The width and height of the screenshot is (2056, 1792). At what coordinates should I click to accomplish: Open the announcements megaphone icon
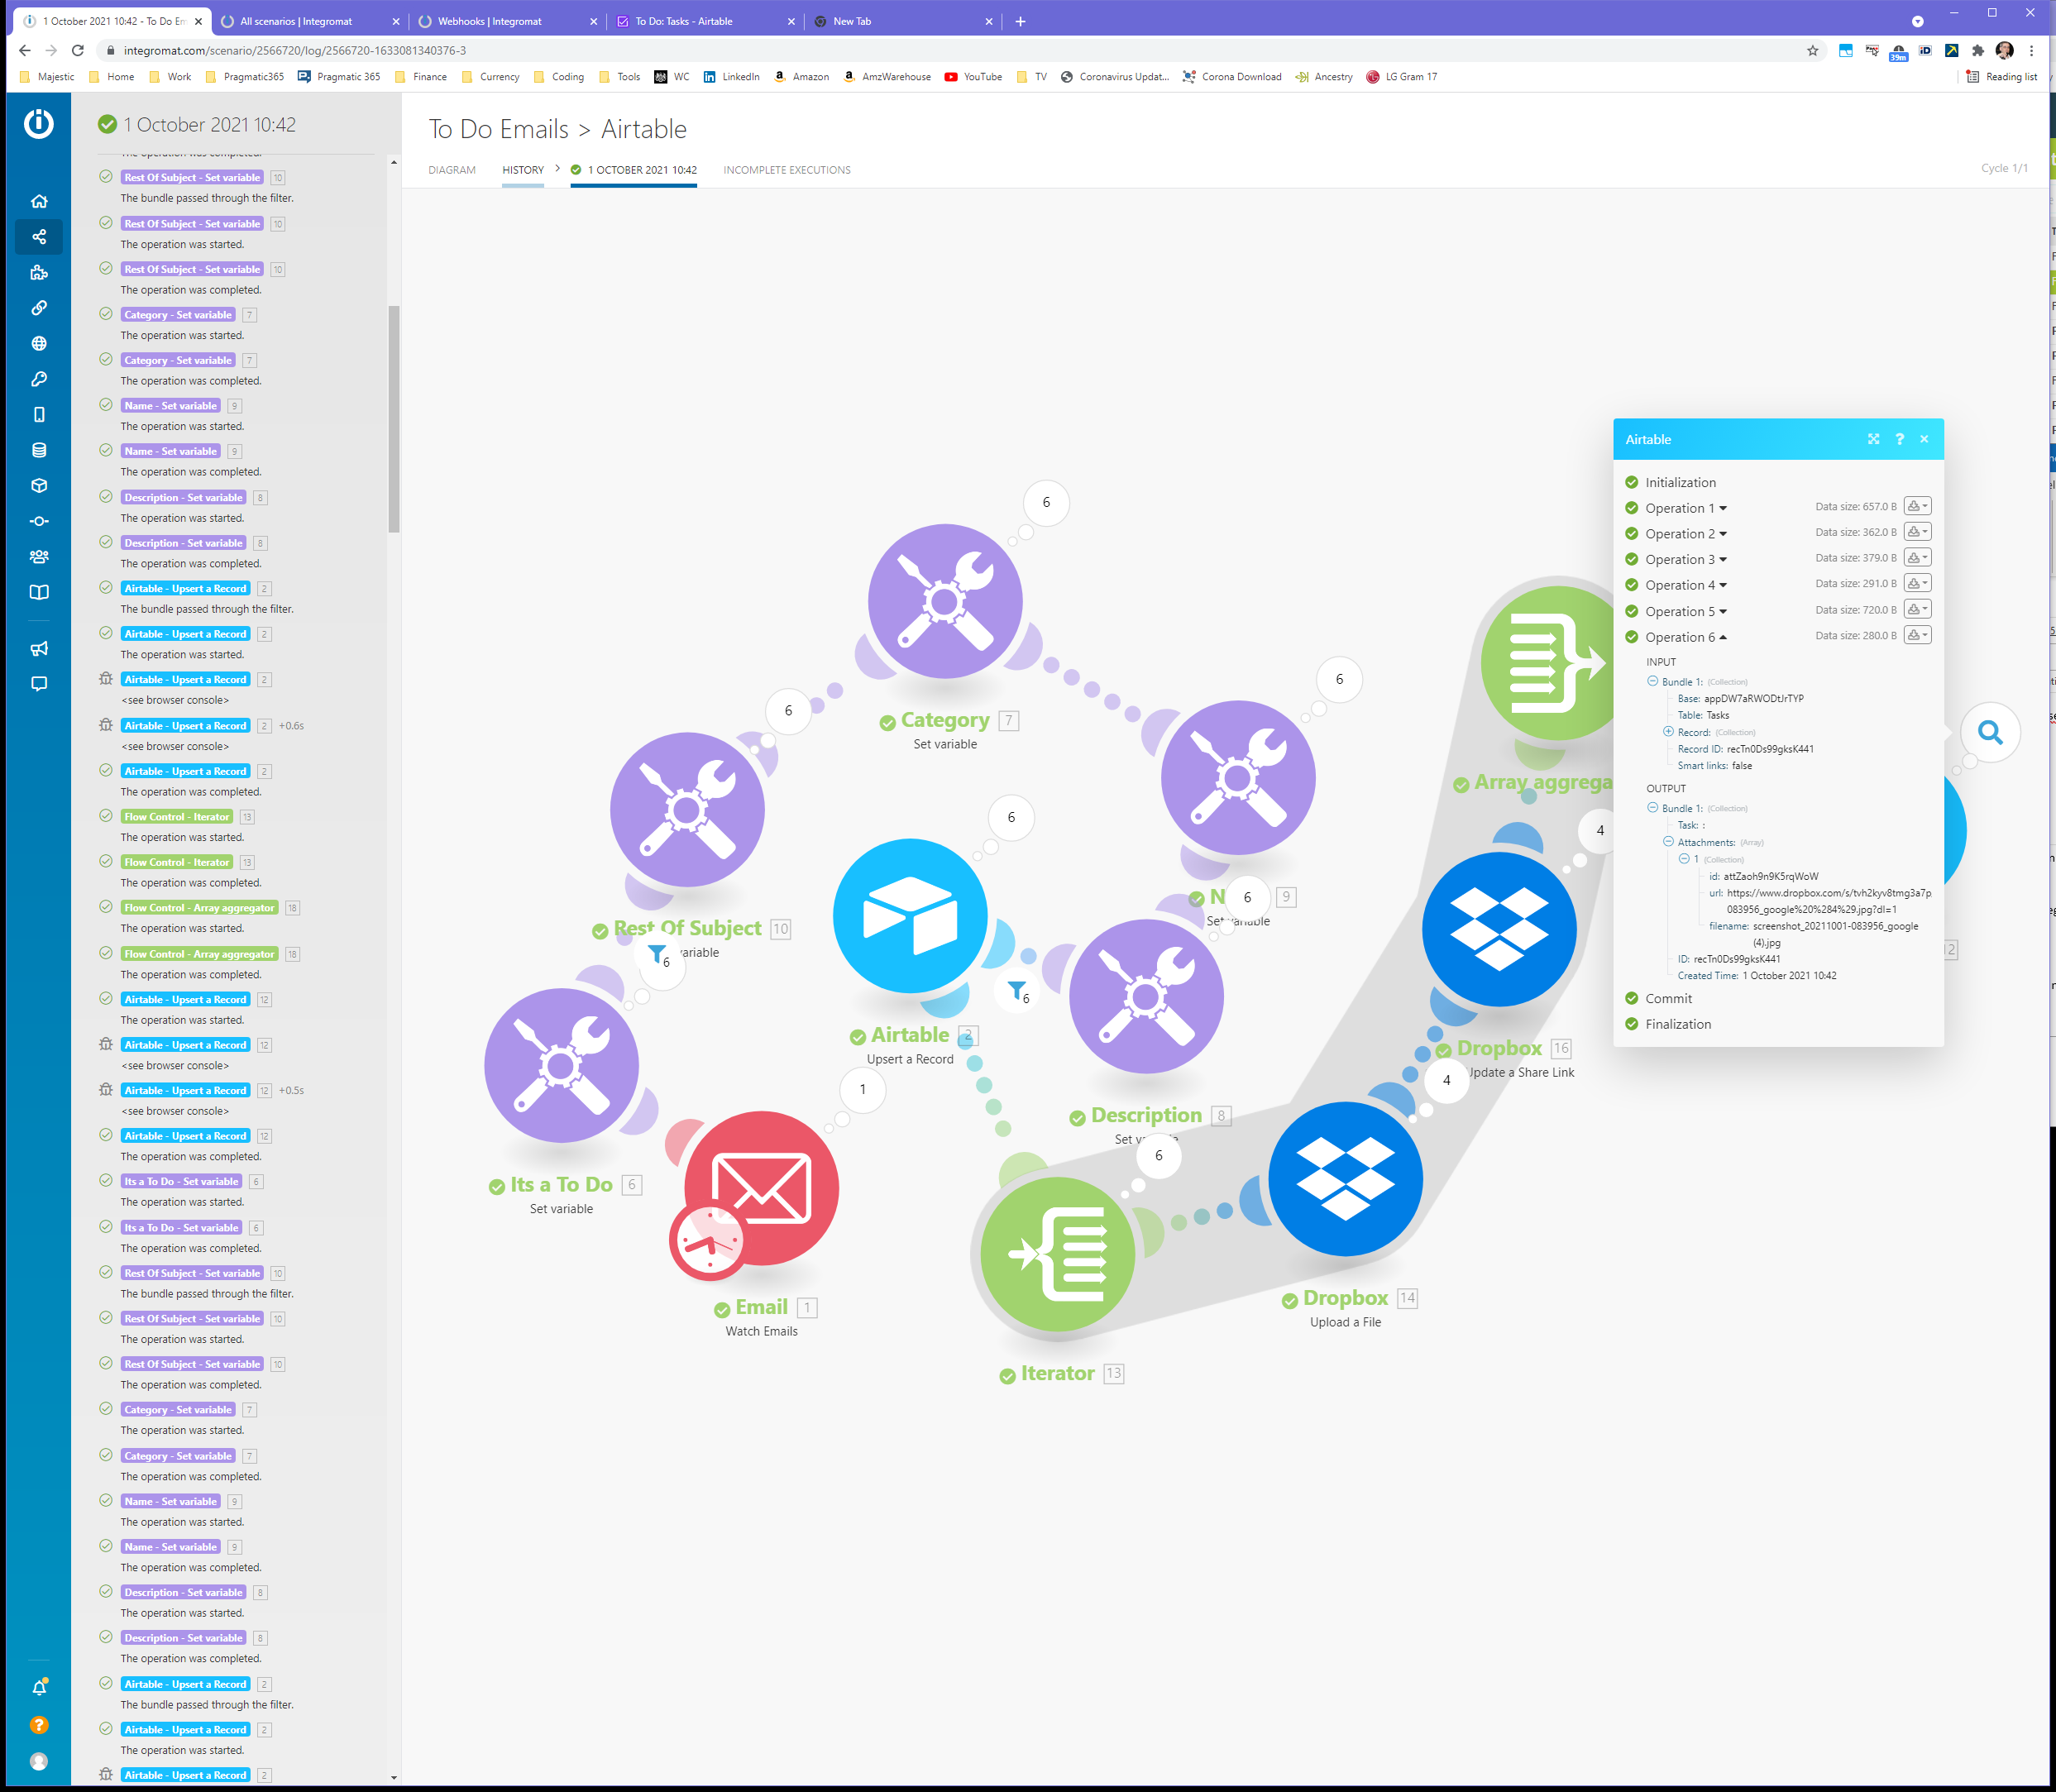[39, 649]
